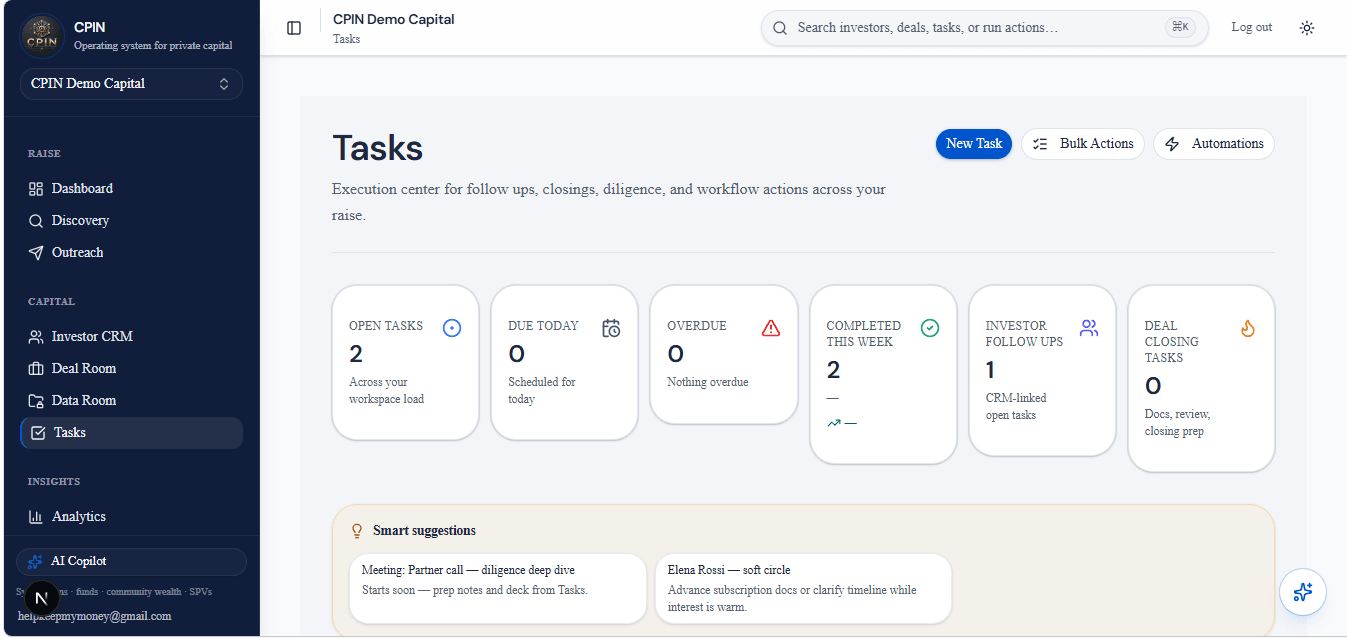Click the Smart suggestions lightbulb icon

pyautogui.click(x=357, y=531)
